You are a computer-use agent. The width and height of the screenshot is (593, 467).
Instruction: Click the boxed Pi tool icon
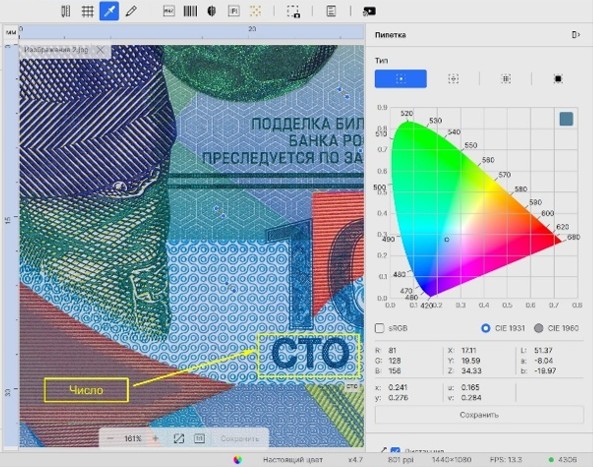pyautogui.click(x=234, y=11)
